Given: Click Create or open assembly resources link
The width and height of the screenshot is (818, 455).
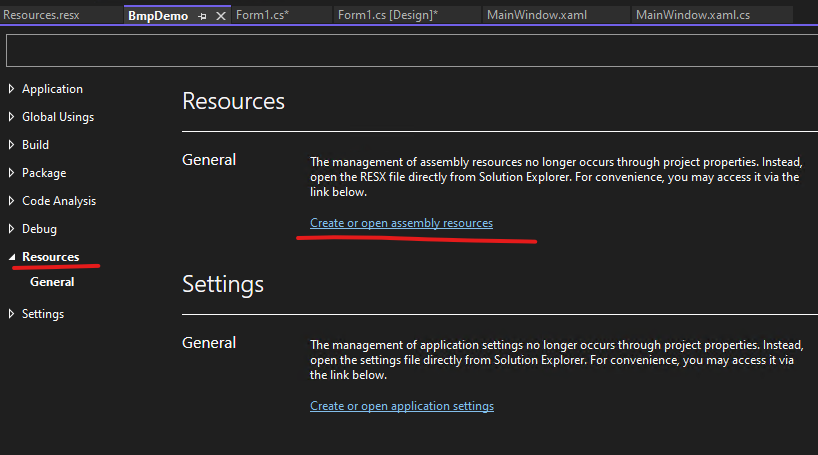Looking at the screenshot, I should pyautogui.click(x=401, y=223).
